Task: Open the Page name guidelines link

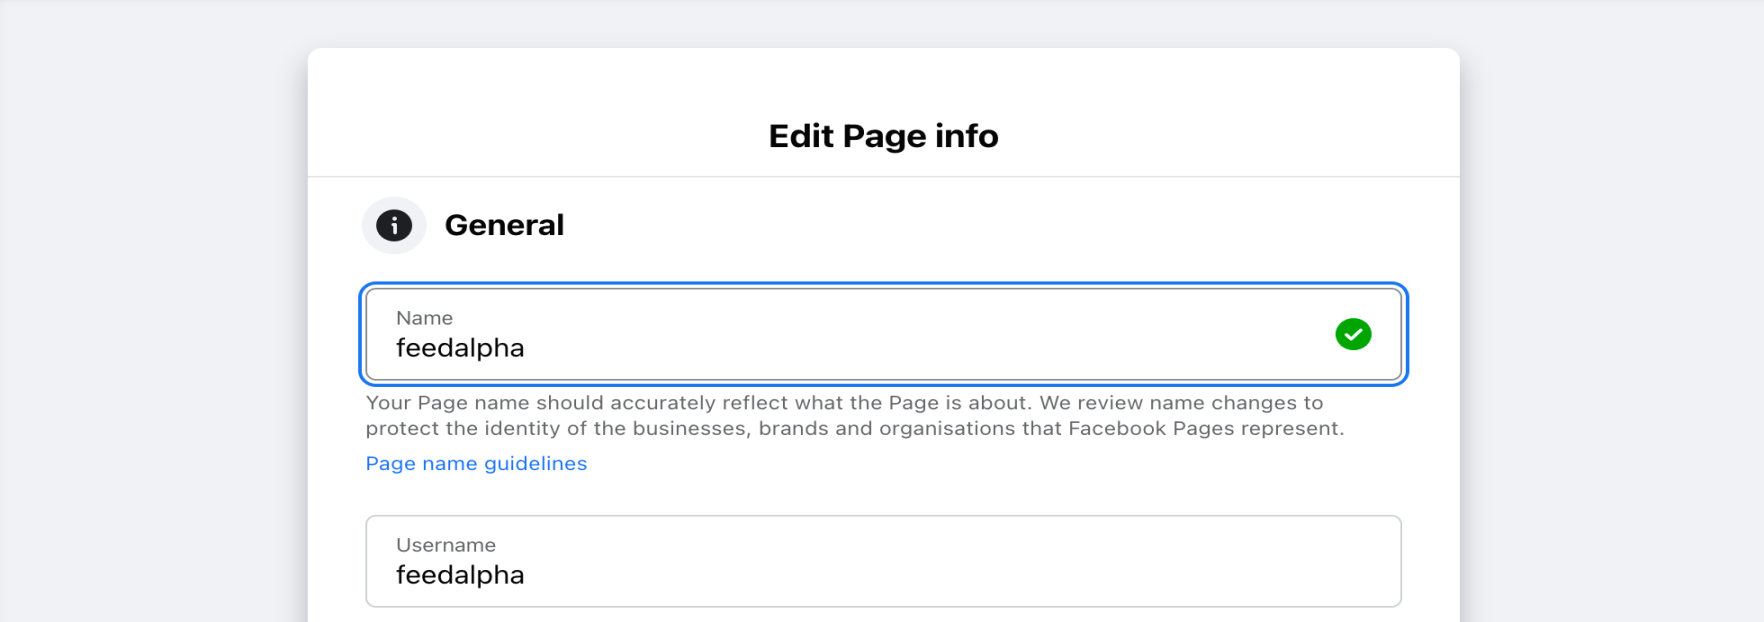Action: pyautogui.click(x=476, y=464)
